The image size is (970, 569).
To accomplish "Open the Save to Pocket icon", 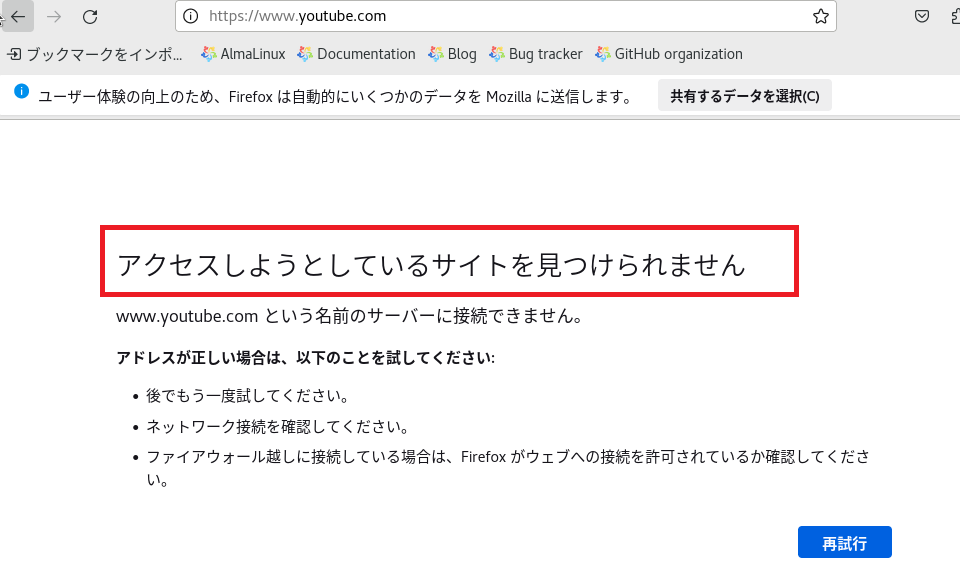I will (922, 16).
